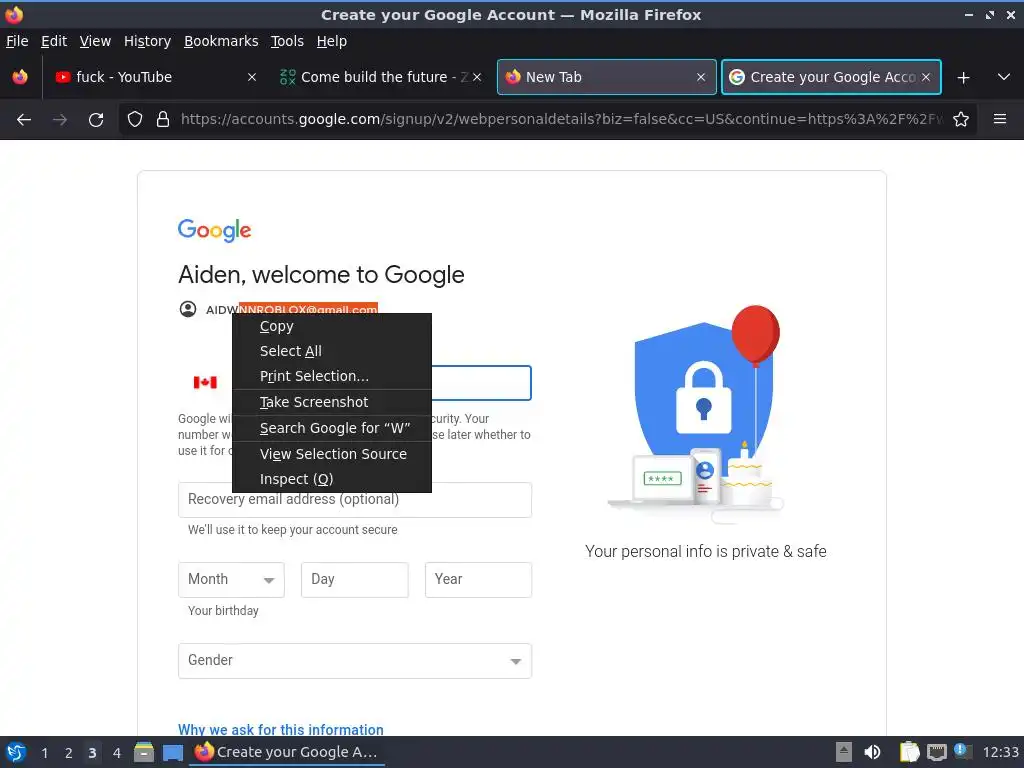This screenshot has width=1024, height=768.
Task: Close the New Tab tab
Action: click(x=701, y=77)
